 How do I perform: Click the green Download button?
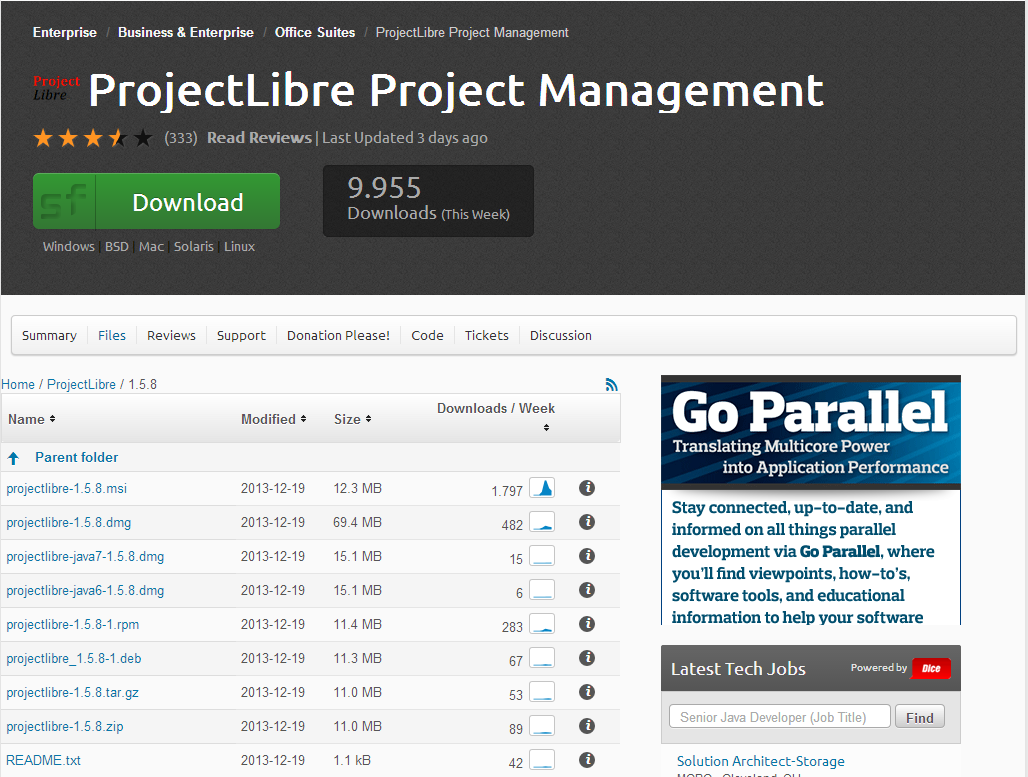coord(156,201)
